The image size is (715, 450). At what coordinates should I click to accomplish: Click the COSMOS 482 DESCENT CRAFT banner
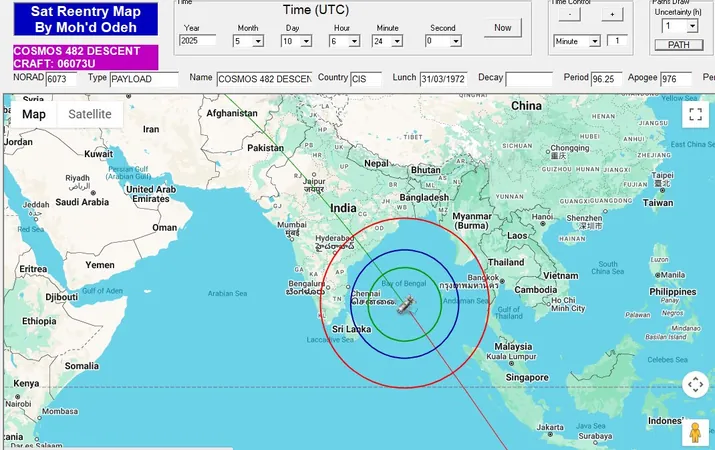coord(86,57)
